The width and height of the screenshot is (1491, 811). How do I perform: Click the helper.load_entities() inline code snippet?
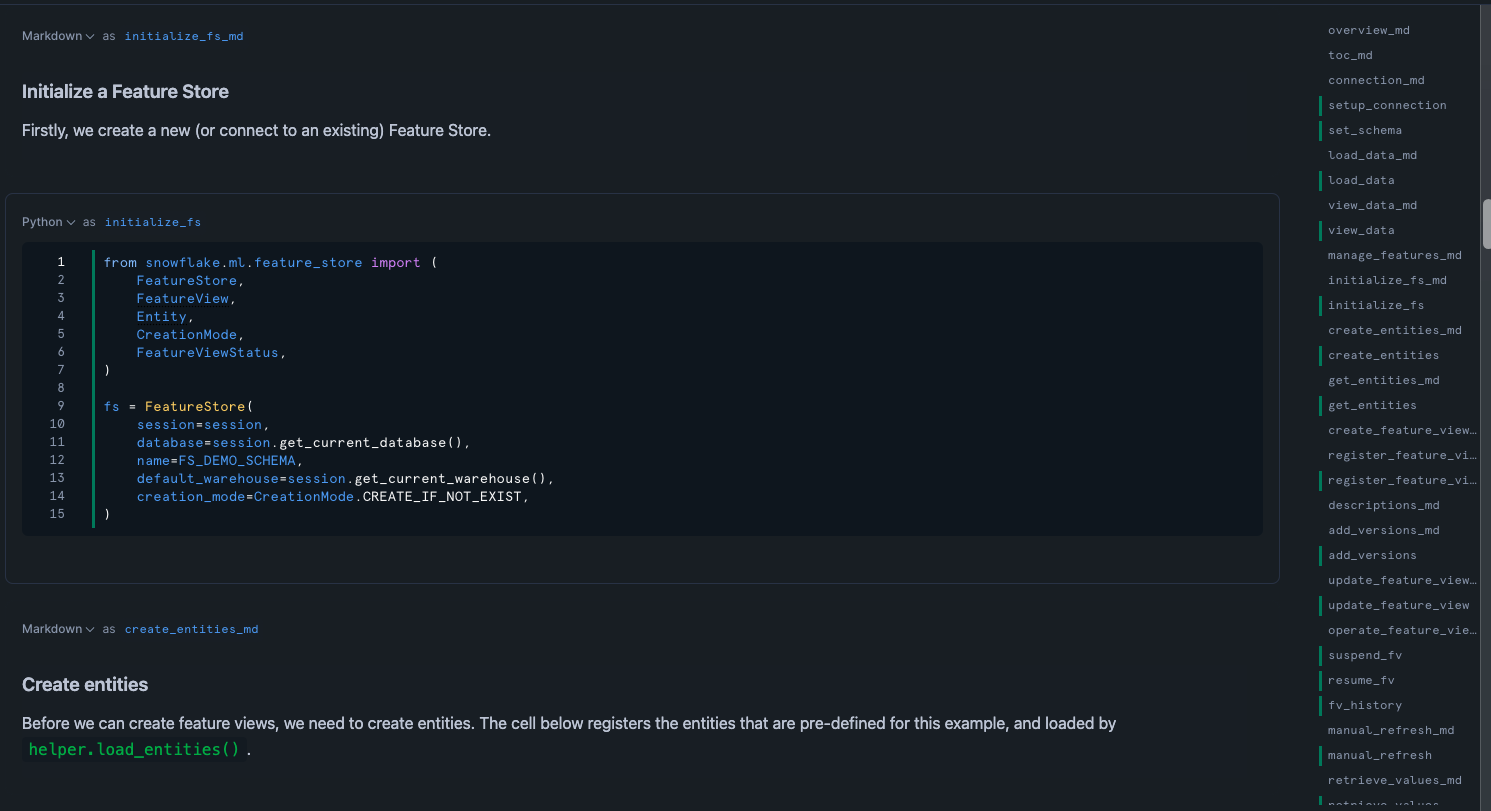click(x=133, y=749)
